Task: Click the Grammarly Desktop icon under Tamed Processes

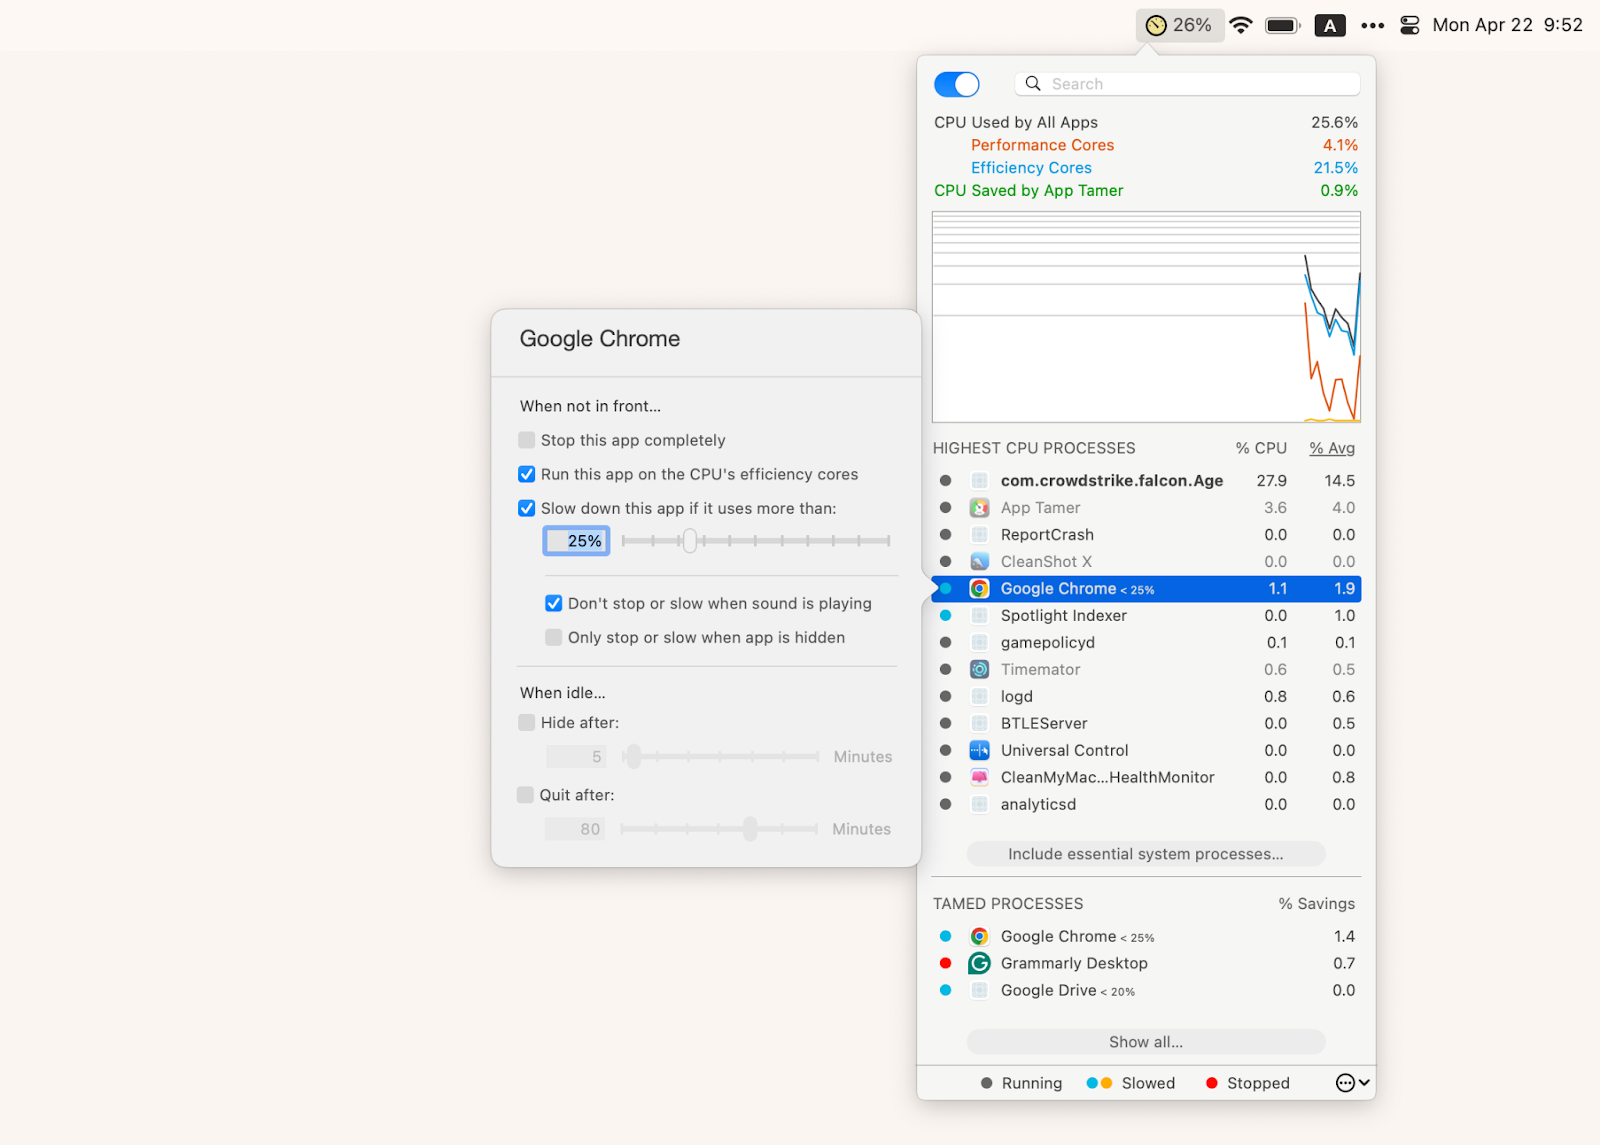Action: (x=979, y=963)
